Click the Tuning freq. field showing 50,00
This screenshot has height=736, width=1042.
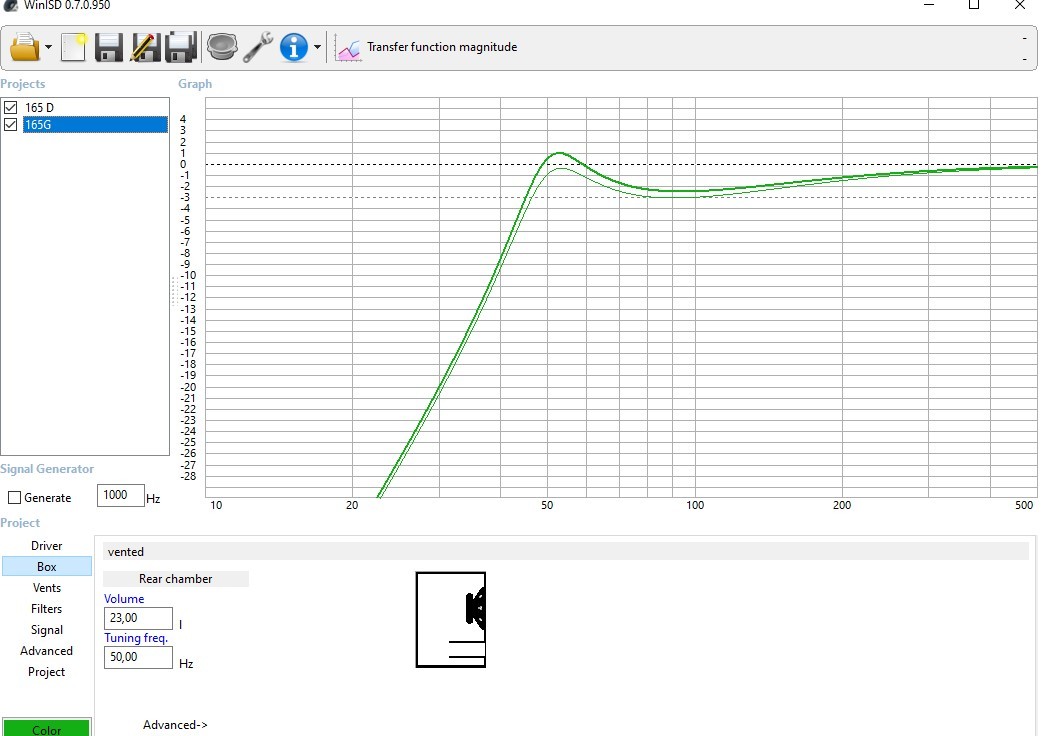(x=138, y=657)
